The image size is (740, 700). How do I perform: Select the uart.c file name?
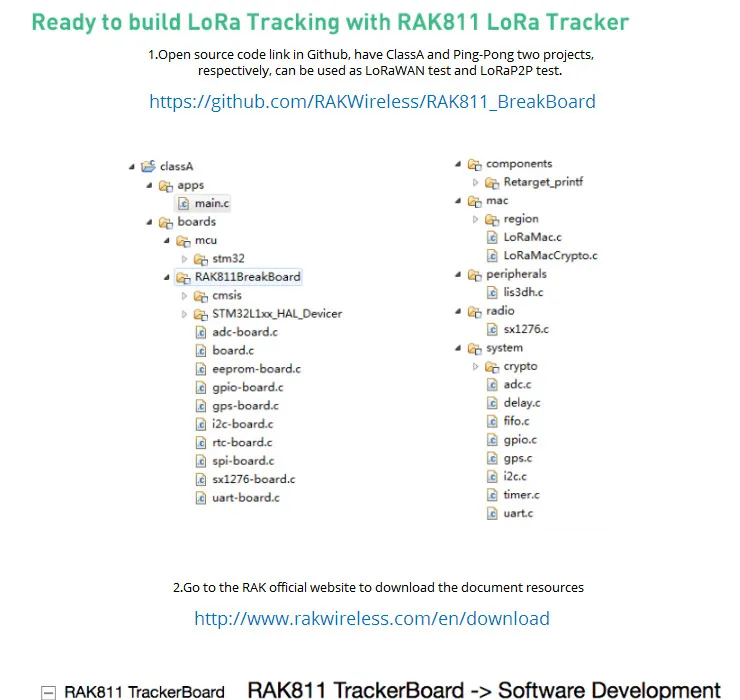[518, 513]
